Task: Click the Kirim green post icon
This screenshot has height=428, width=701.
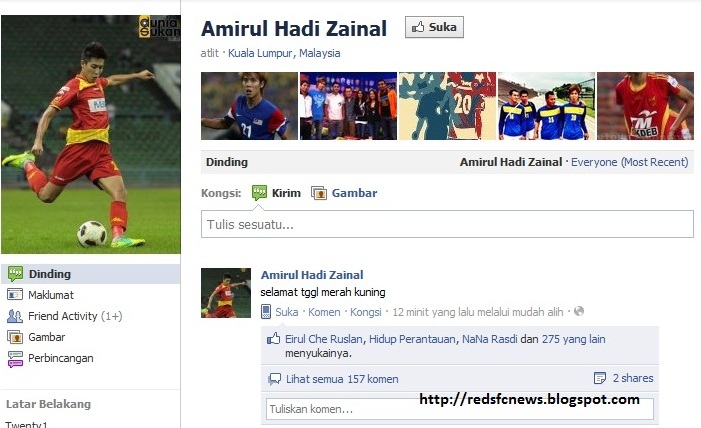Action: click(259, 193)
